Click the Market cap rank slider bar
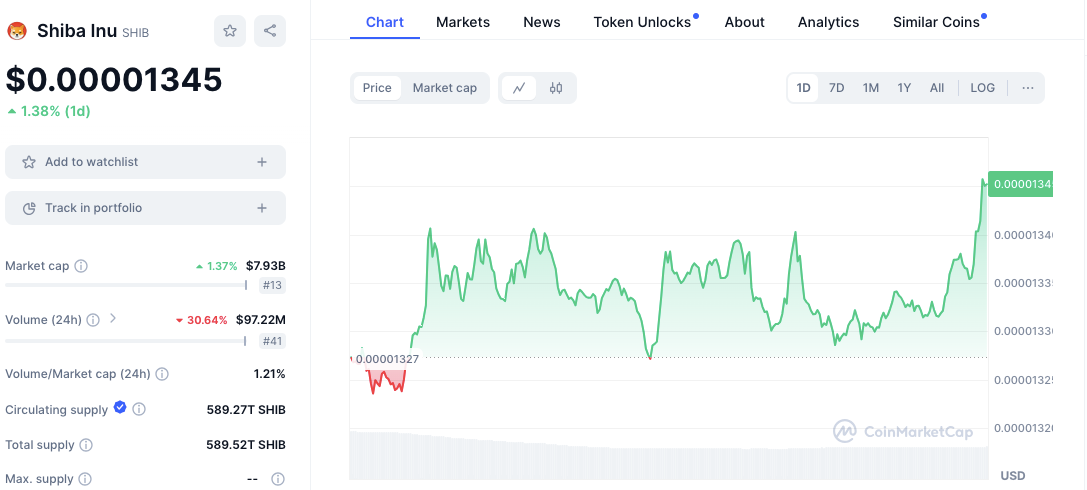The width and height of the screenshot is (1087, 490). coord(126,285)
